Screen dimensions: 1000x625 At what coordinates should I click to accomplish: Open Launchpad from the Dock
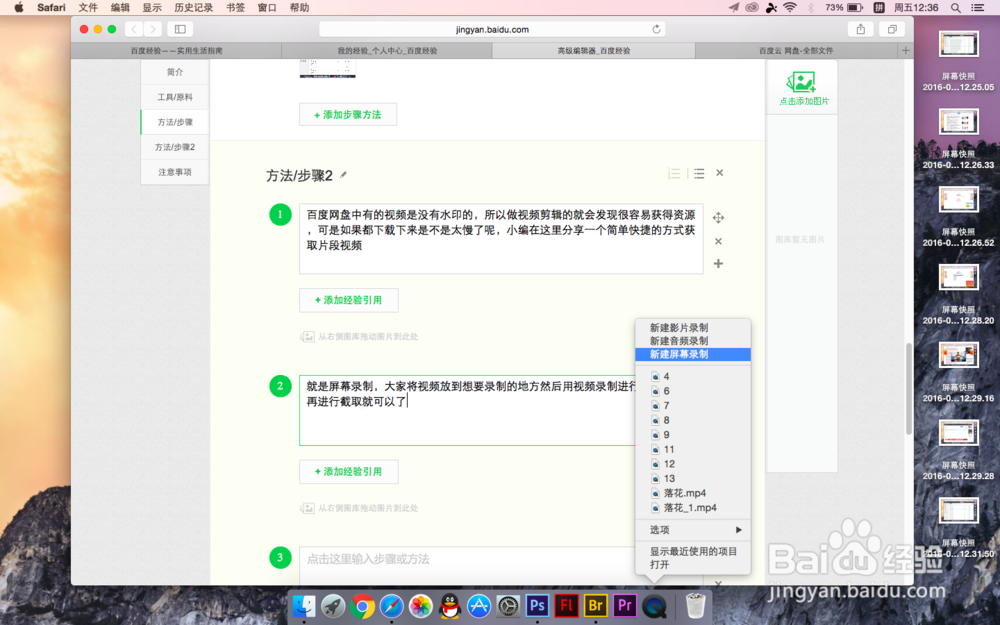tap(332, 605)
